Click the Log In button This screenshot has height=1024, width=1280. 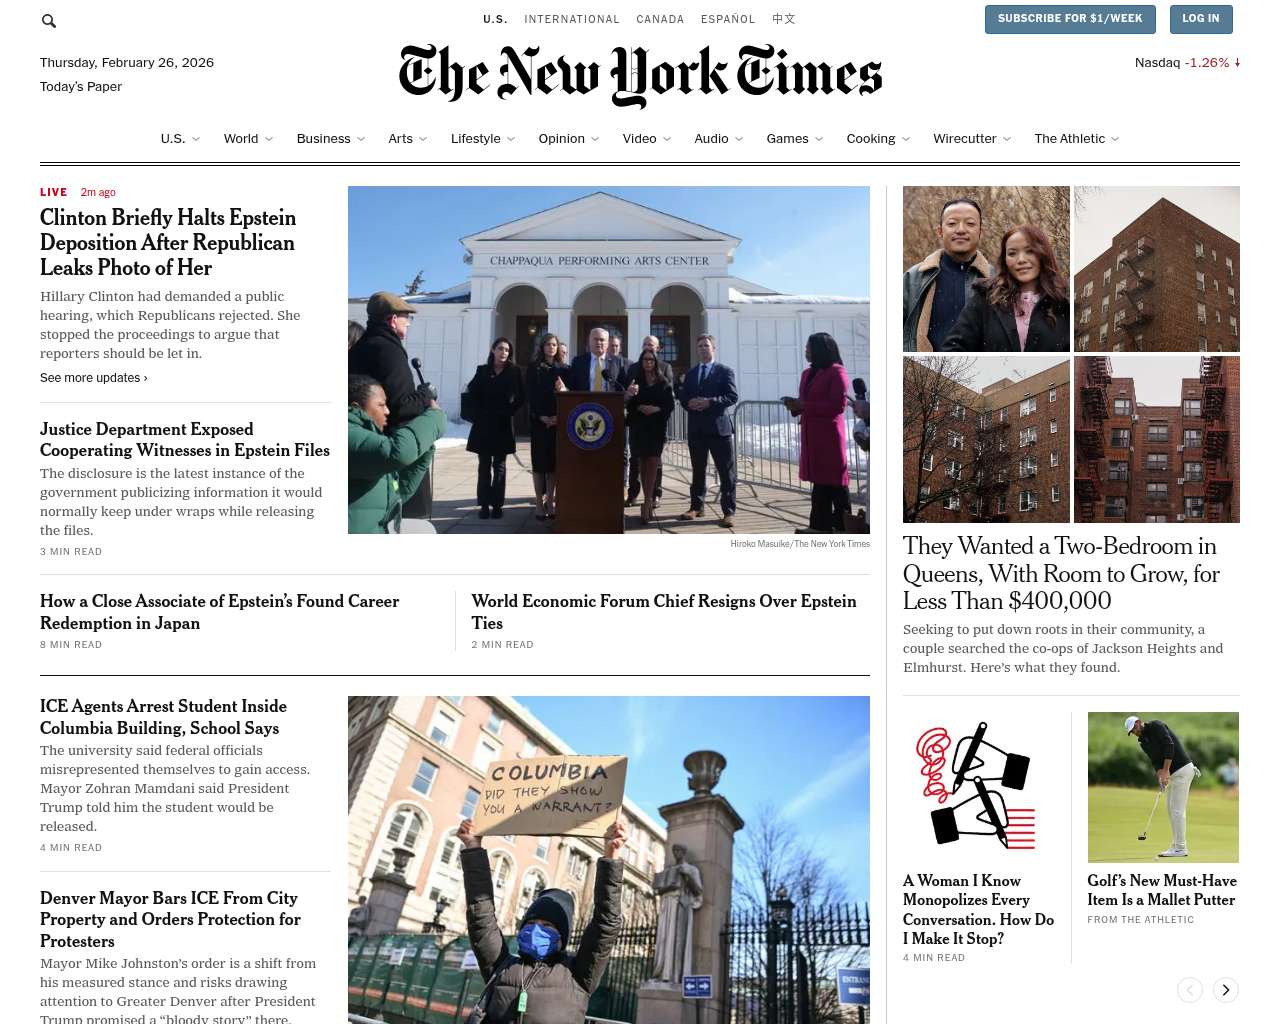pos(1200,19)
